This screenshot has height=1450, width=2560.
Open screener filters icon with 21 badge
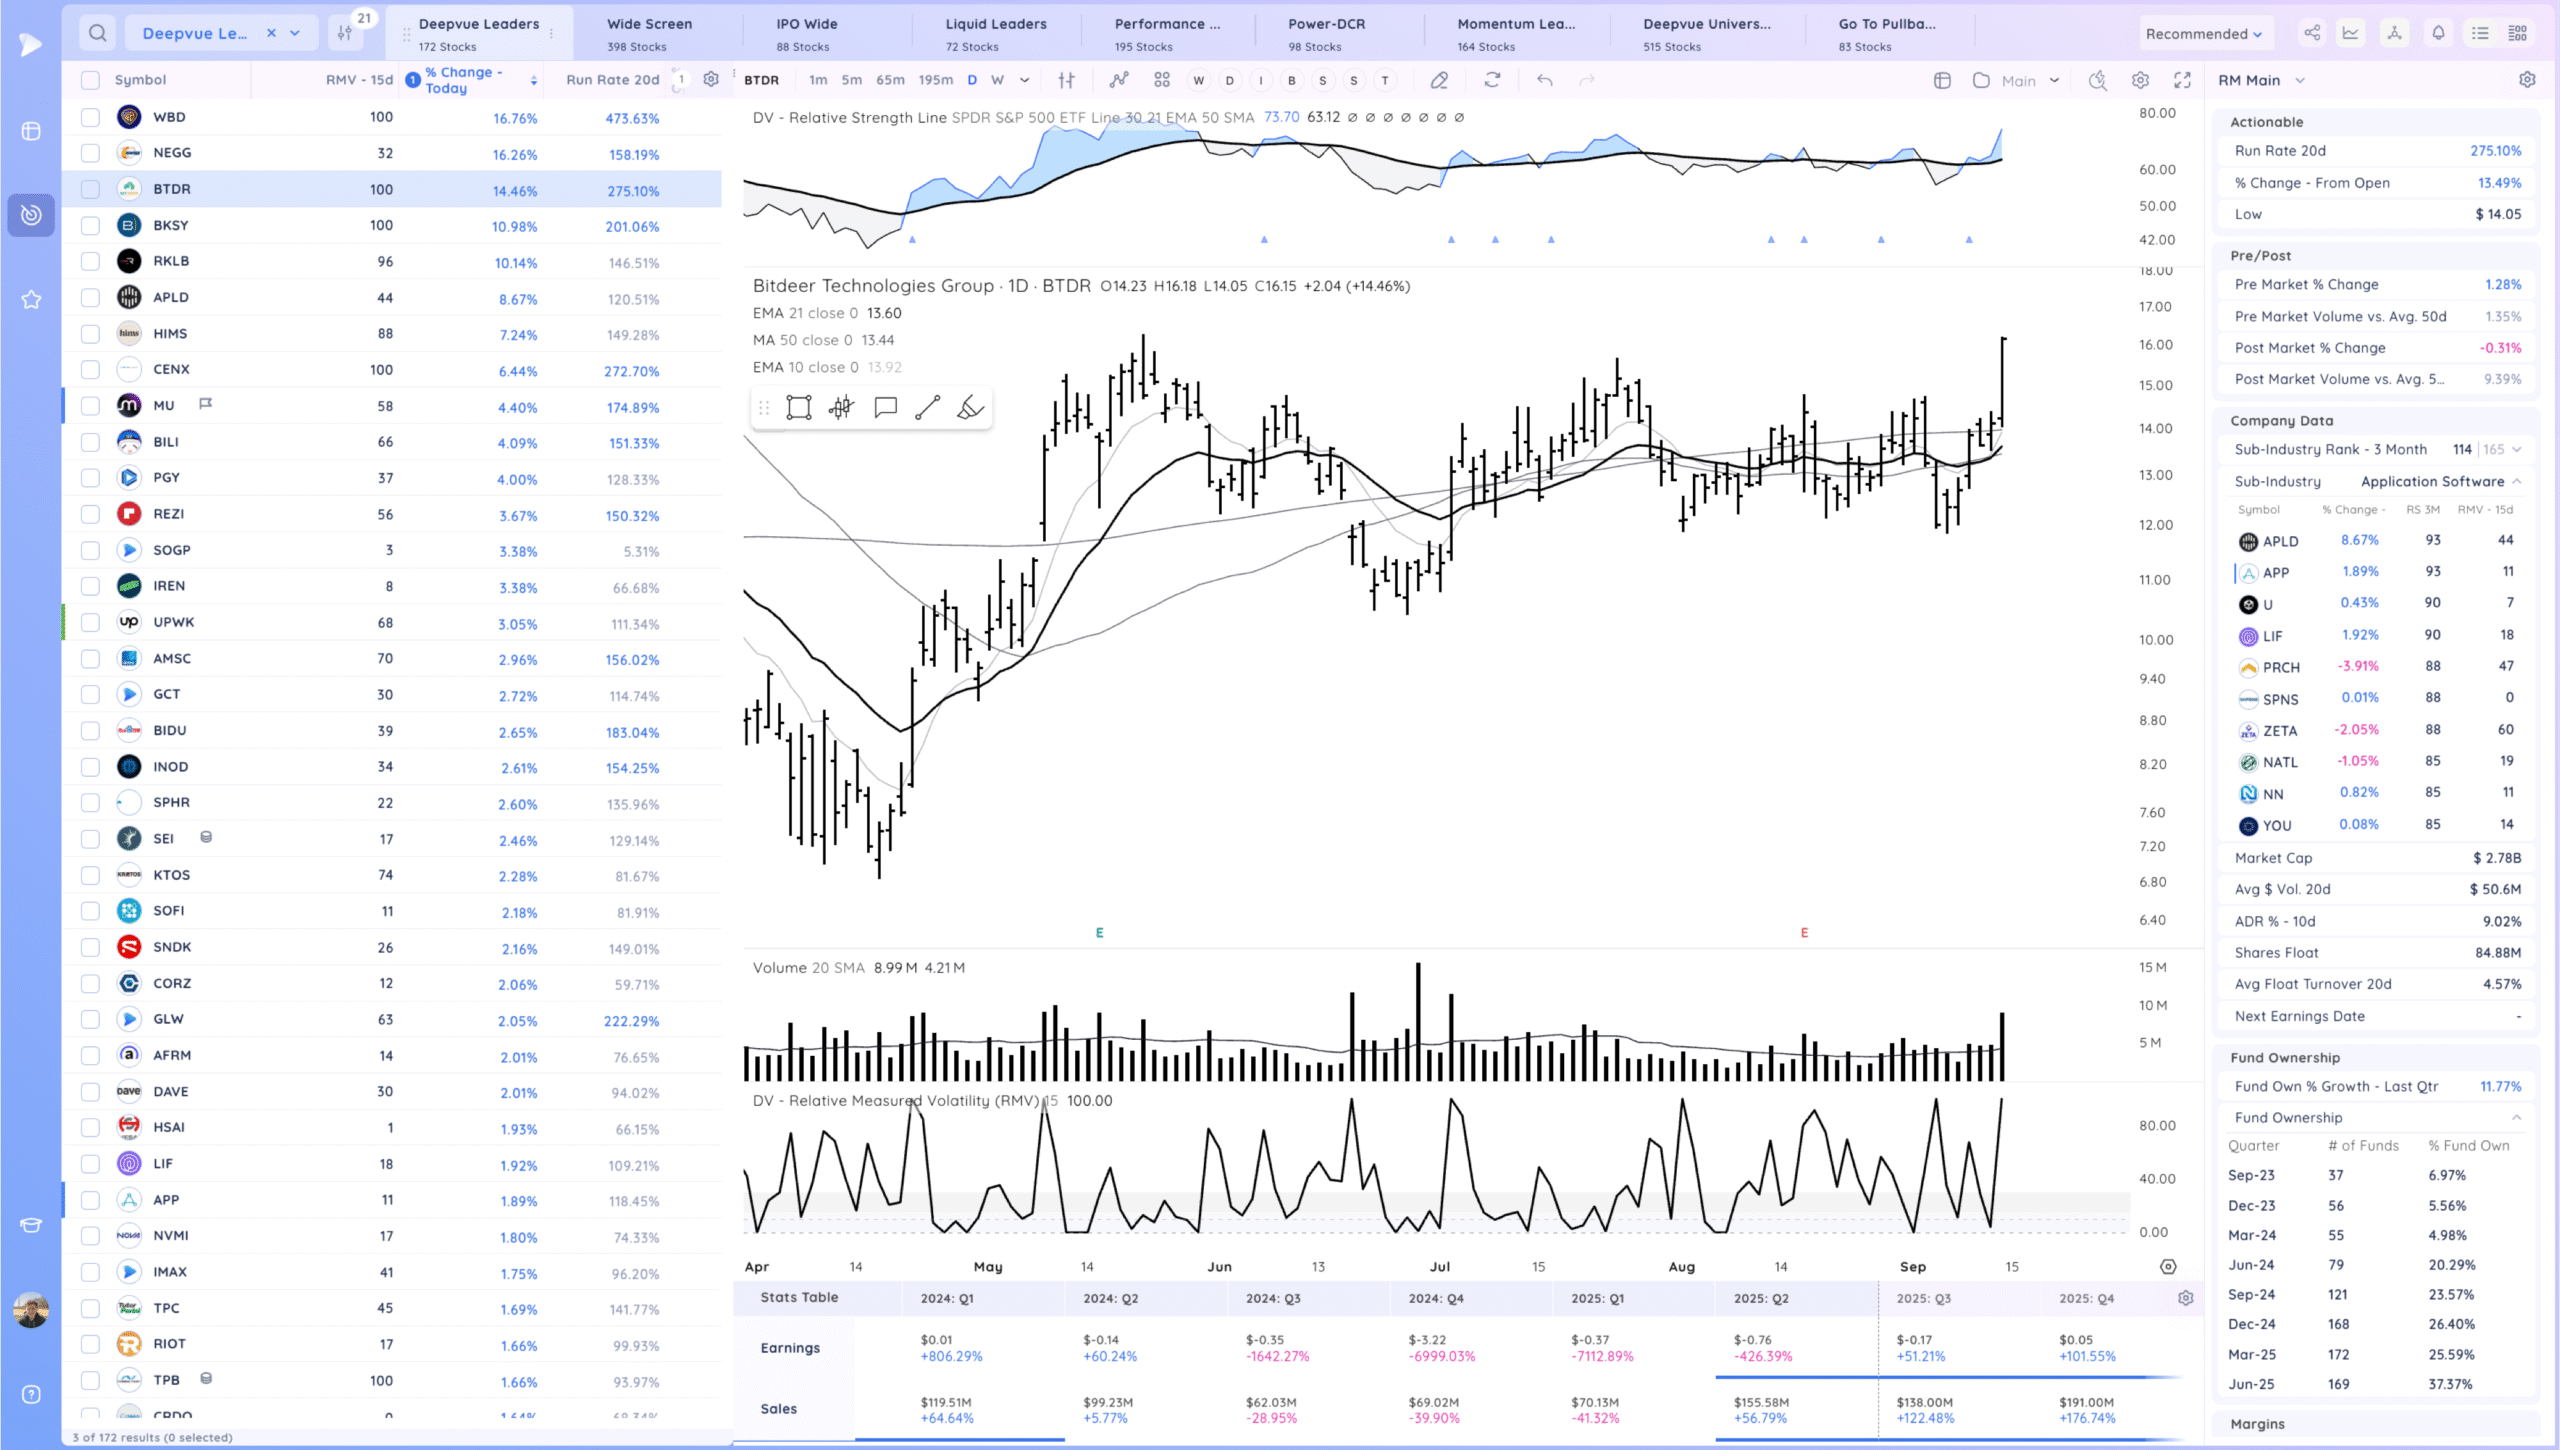pyautogui.click(x=345, y=33)
